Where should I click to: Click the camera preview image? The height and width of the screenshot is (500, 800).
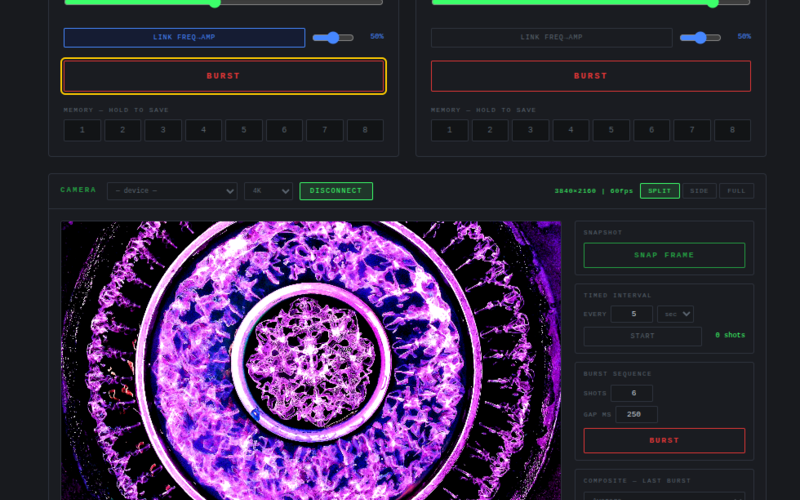pos(311,361)
